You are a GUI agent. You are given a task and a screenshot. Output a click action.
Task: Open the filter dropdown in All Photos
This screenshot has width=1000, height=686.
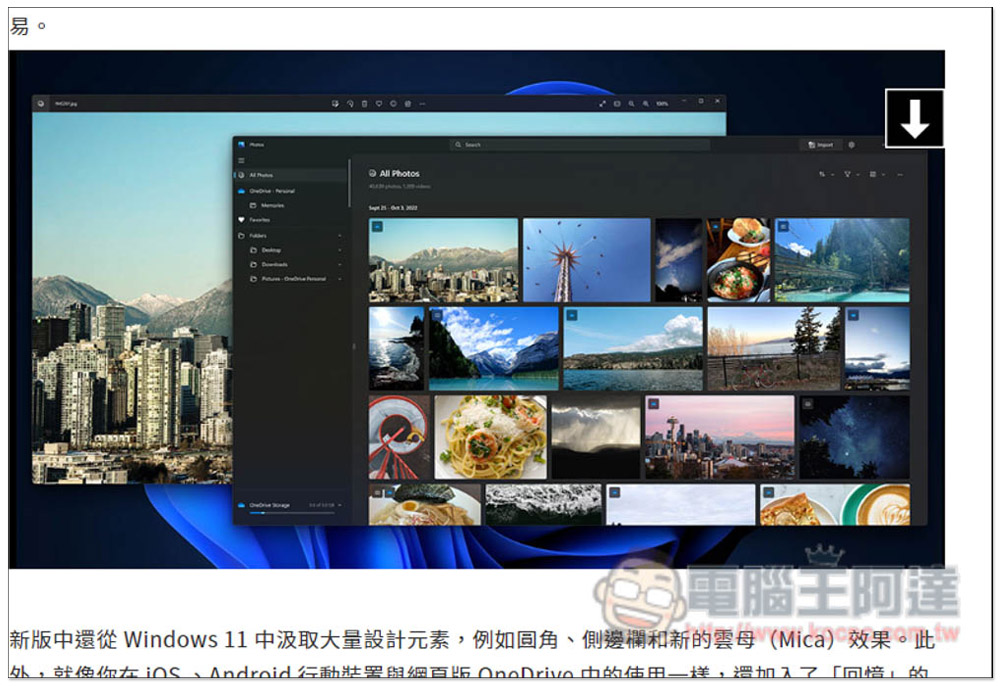(851, 174)
